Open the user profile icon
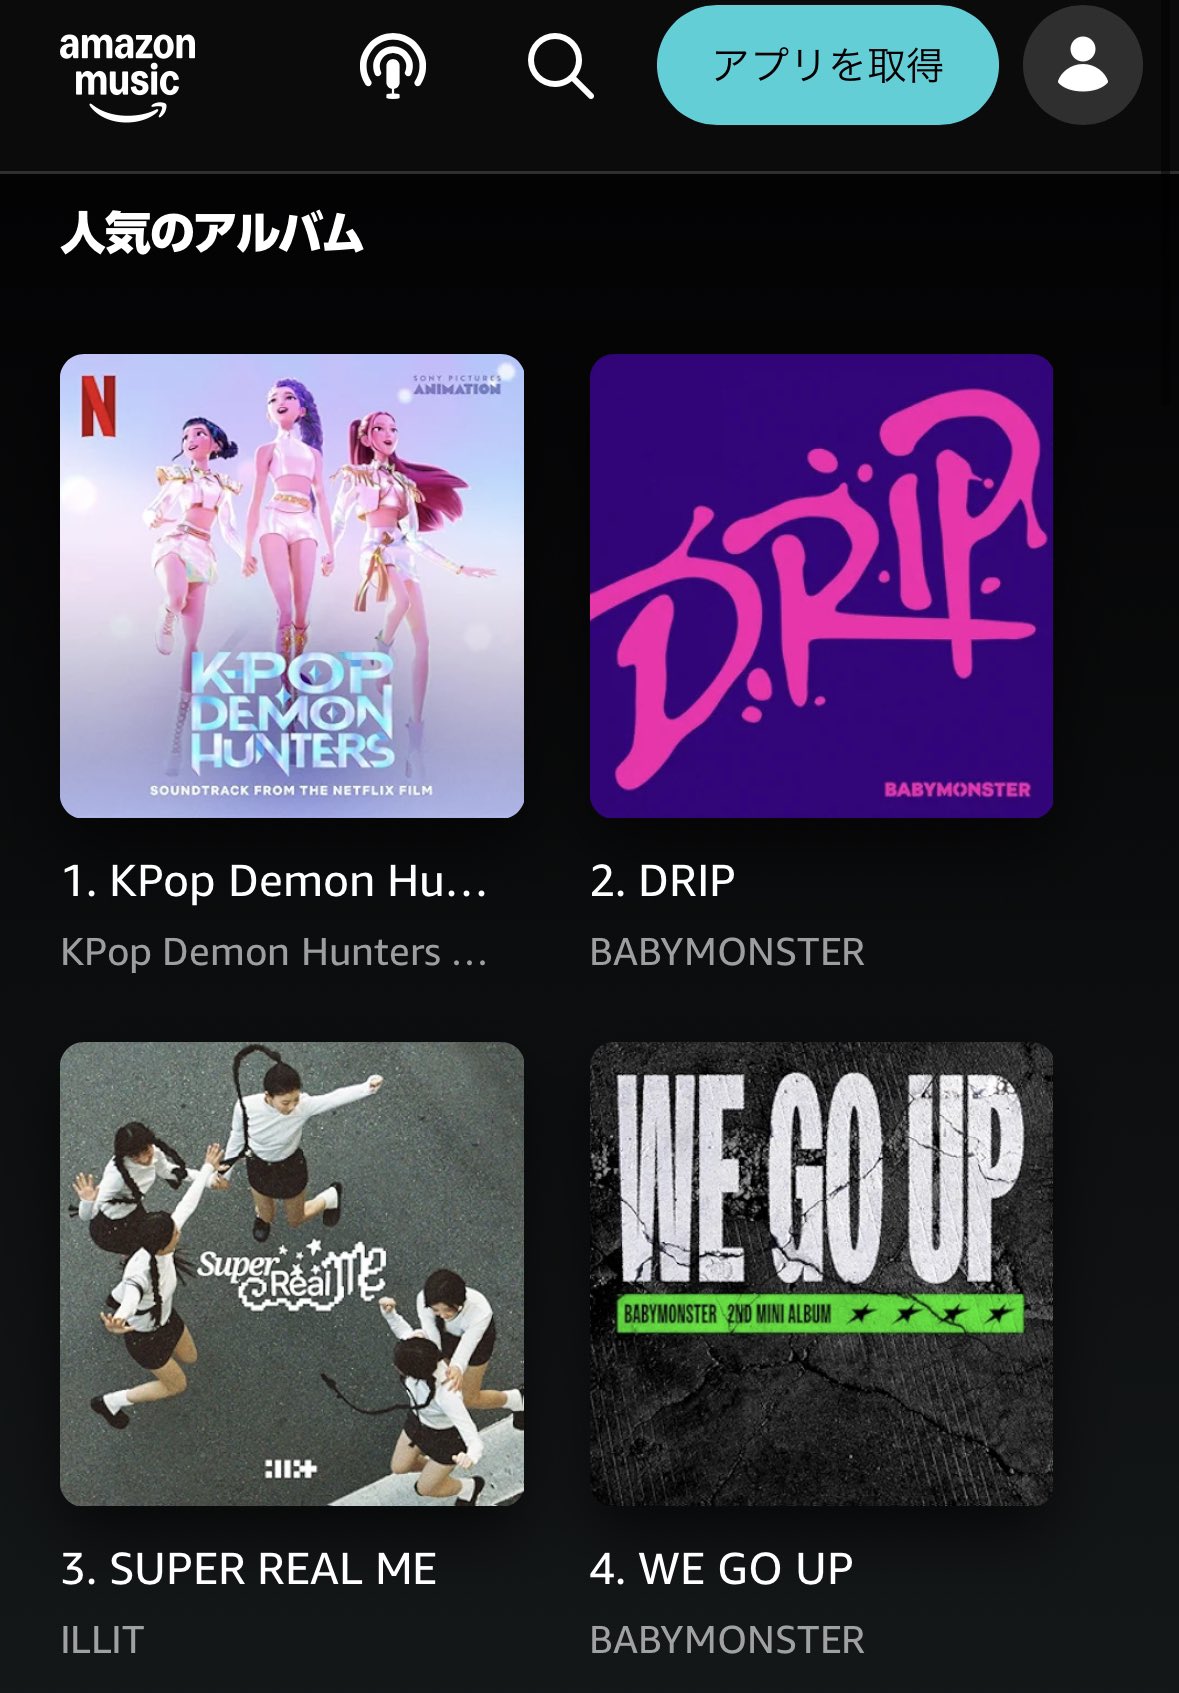 (1082, 65)
